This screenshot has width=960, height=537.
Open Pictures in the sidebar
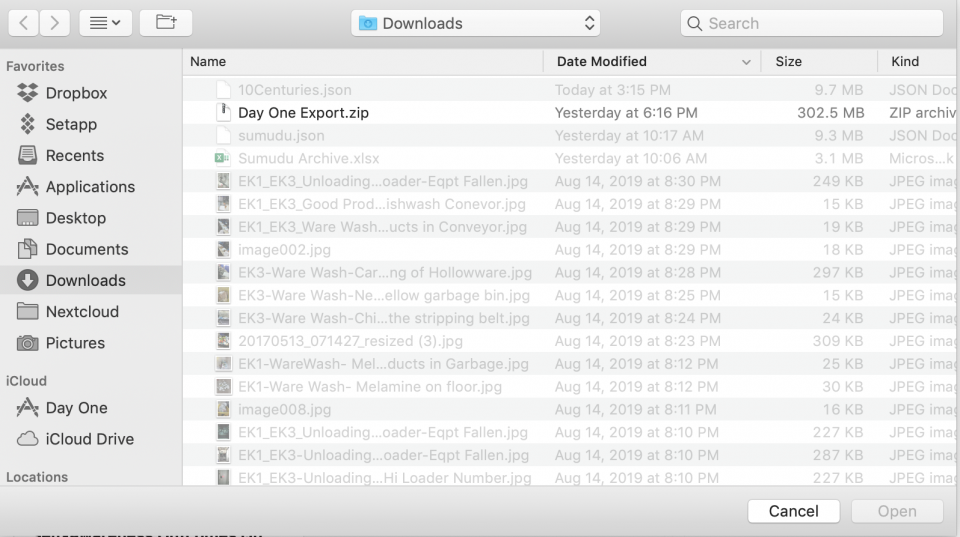click(91, 343)
